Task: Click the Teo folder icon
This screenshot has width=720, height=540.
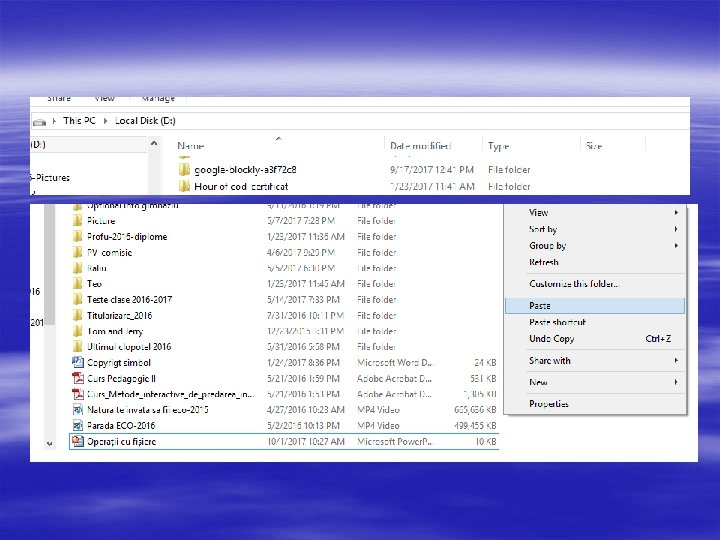Action: point(78,284)
